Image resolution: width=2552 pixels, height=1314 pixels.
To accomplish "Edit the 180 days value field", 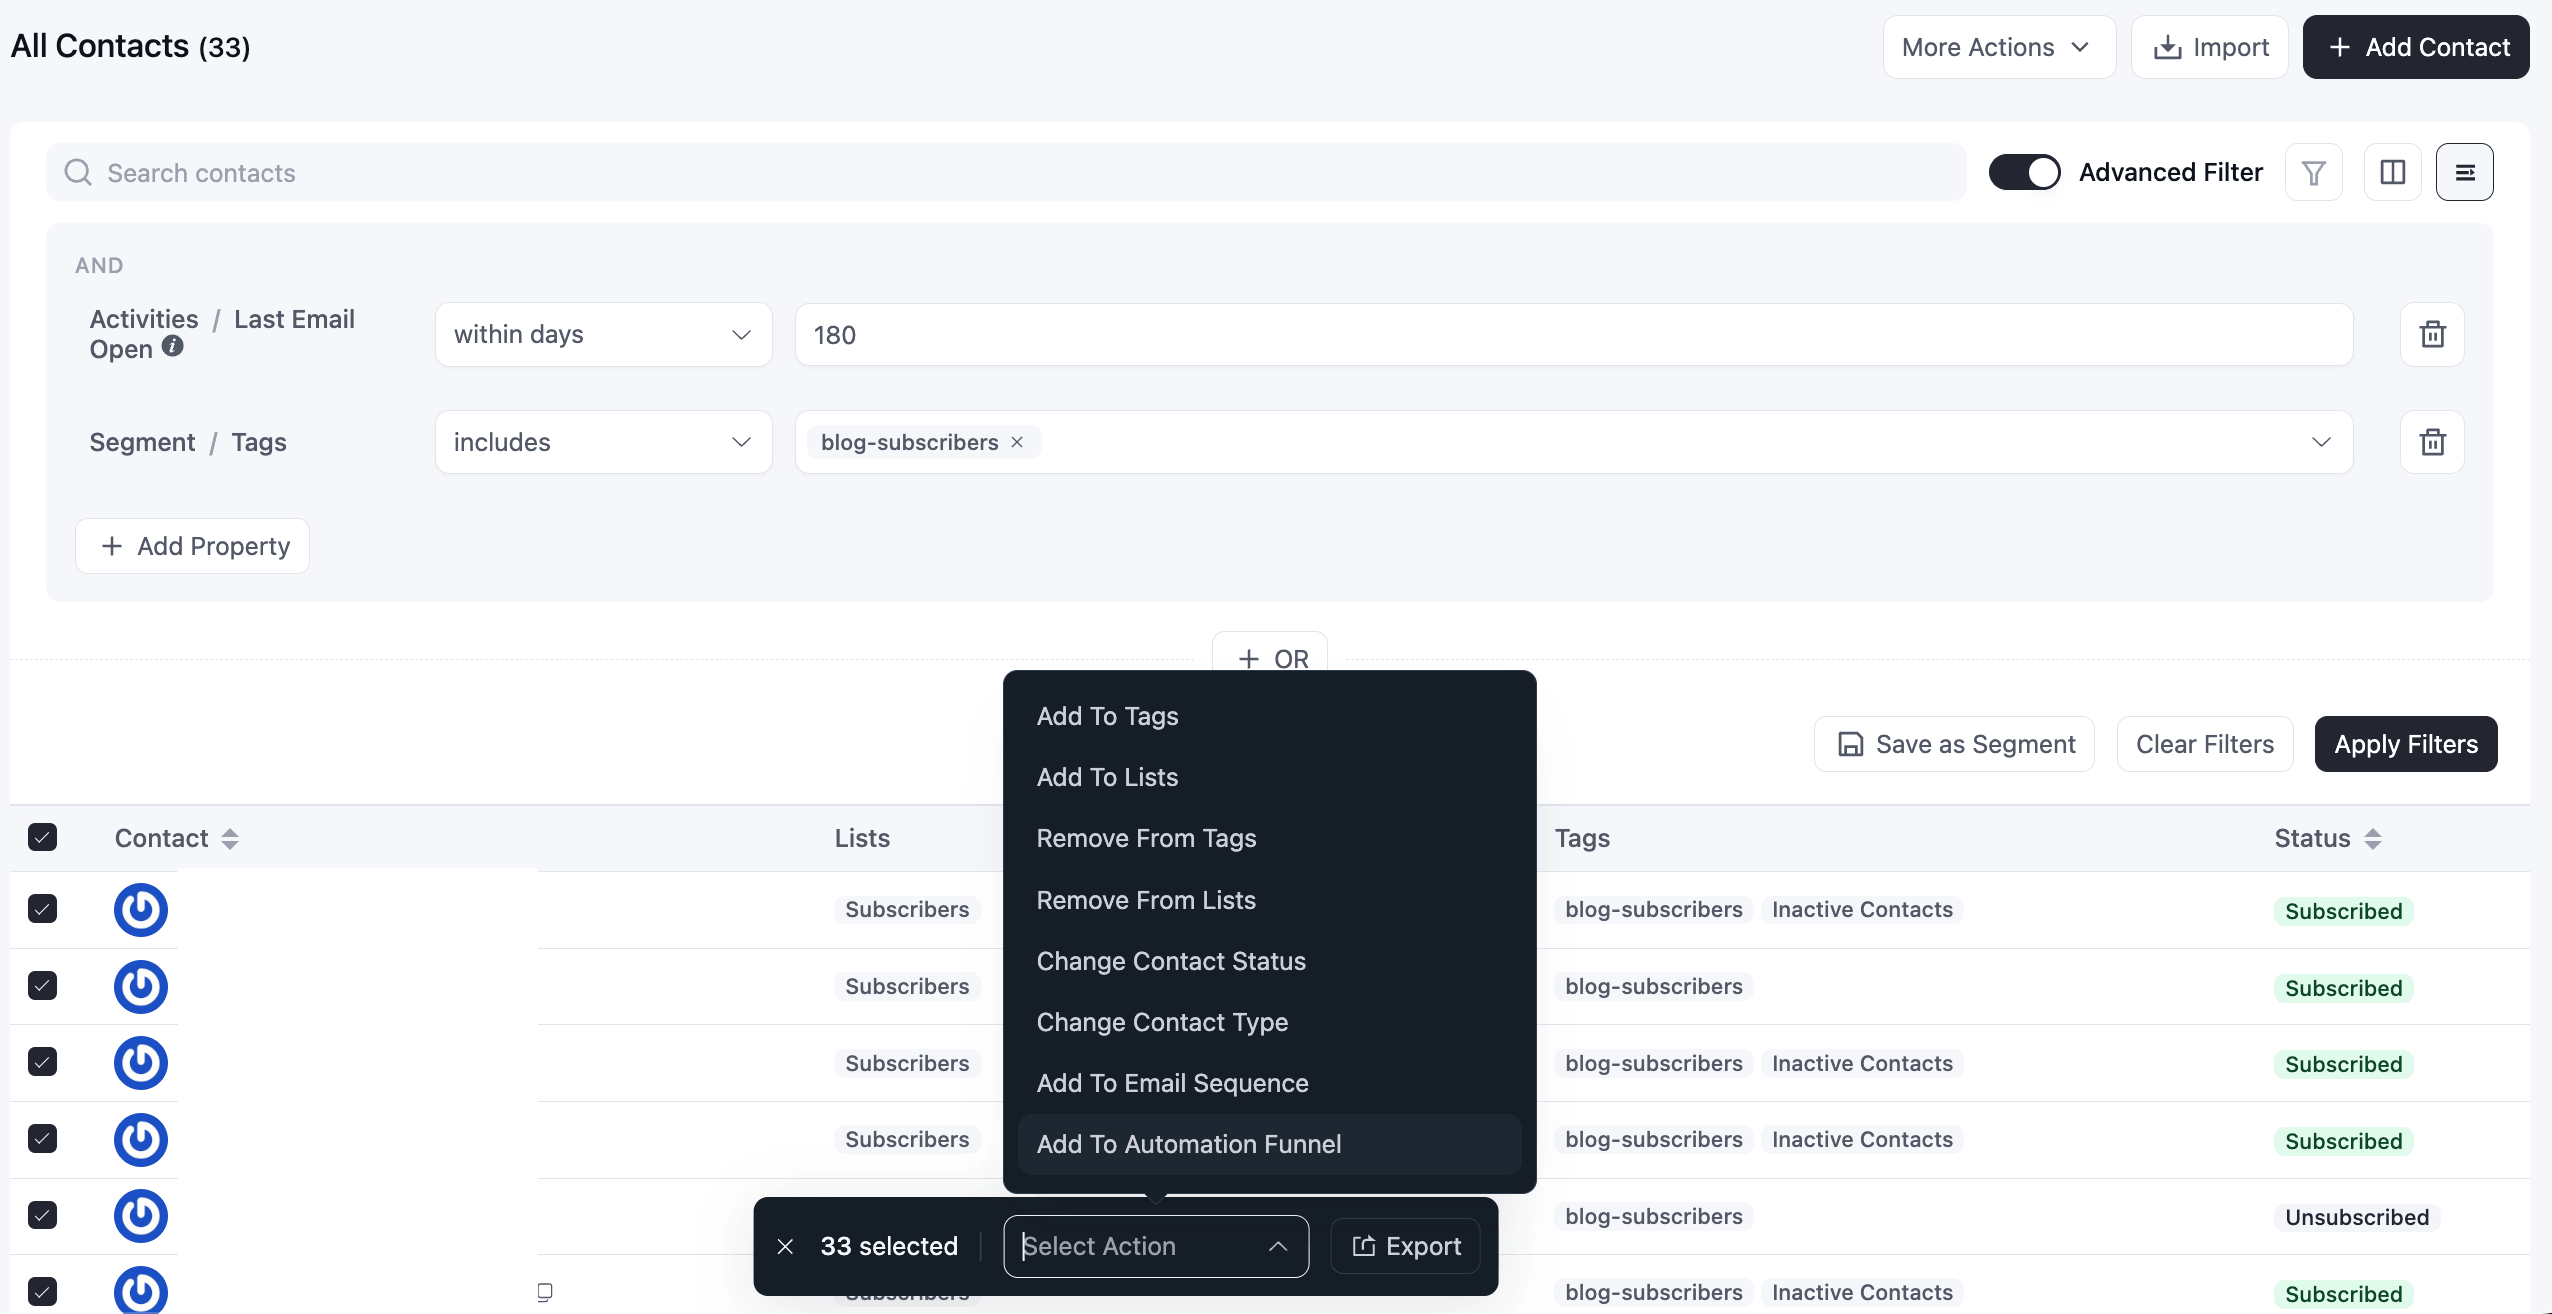I will click(x=1574, y=334).
